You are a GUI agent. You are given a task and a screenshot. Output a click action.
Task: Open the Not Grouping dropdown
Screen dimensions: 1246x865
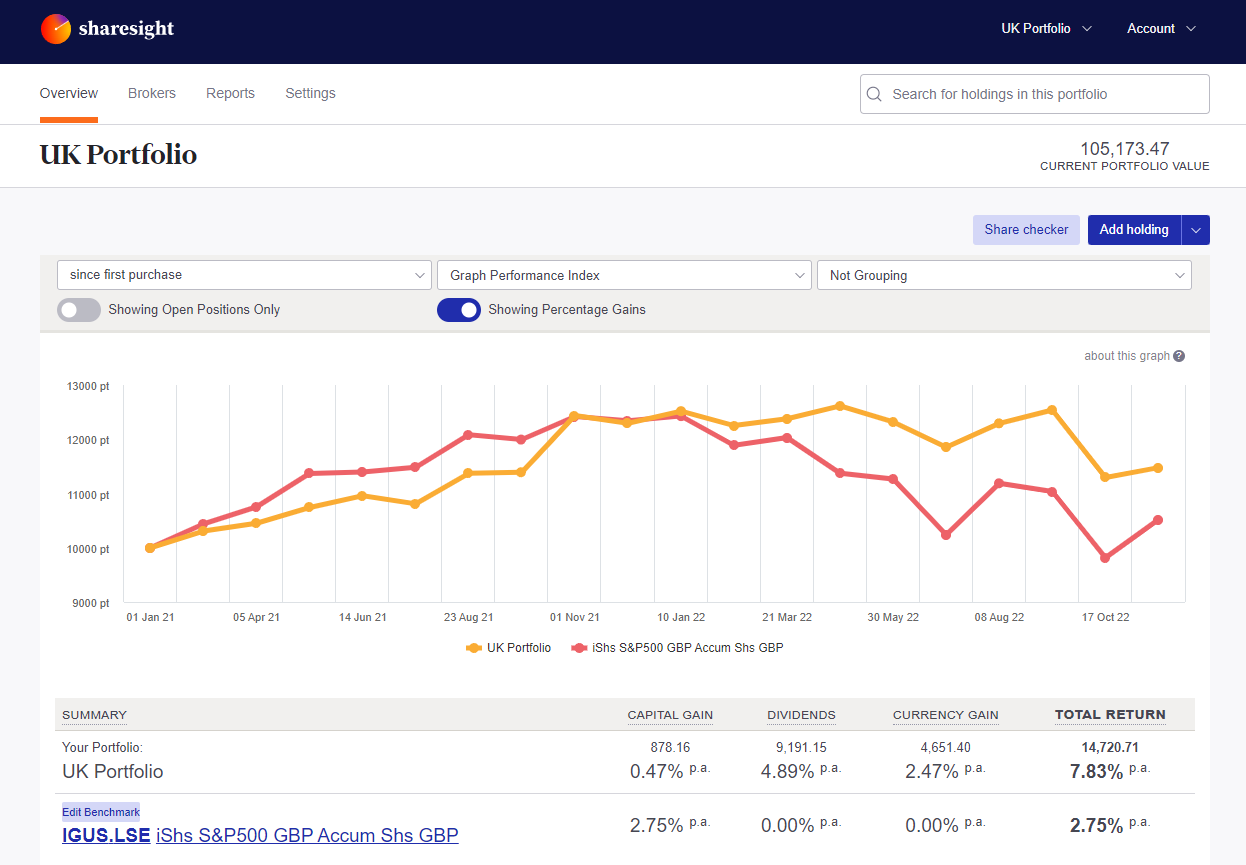(x=1004, y=274)
